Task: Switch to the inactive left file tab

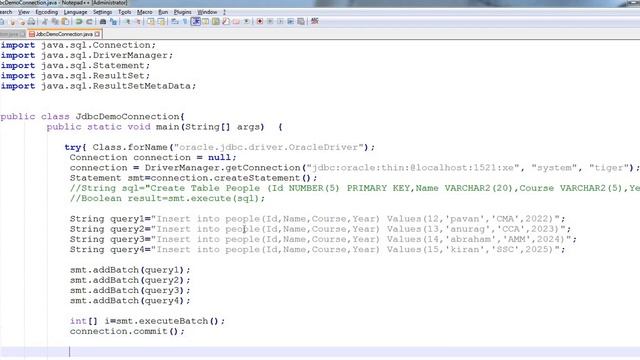Action: tap(12, 34)
